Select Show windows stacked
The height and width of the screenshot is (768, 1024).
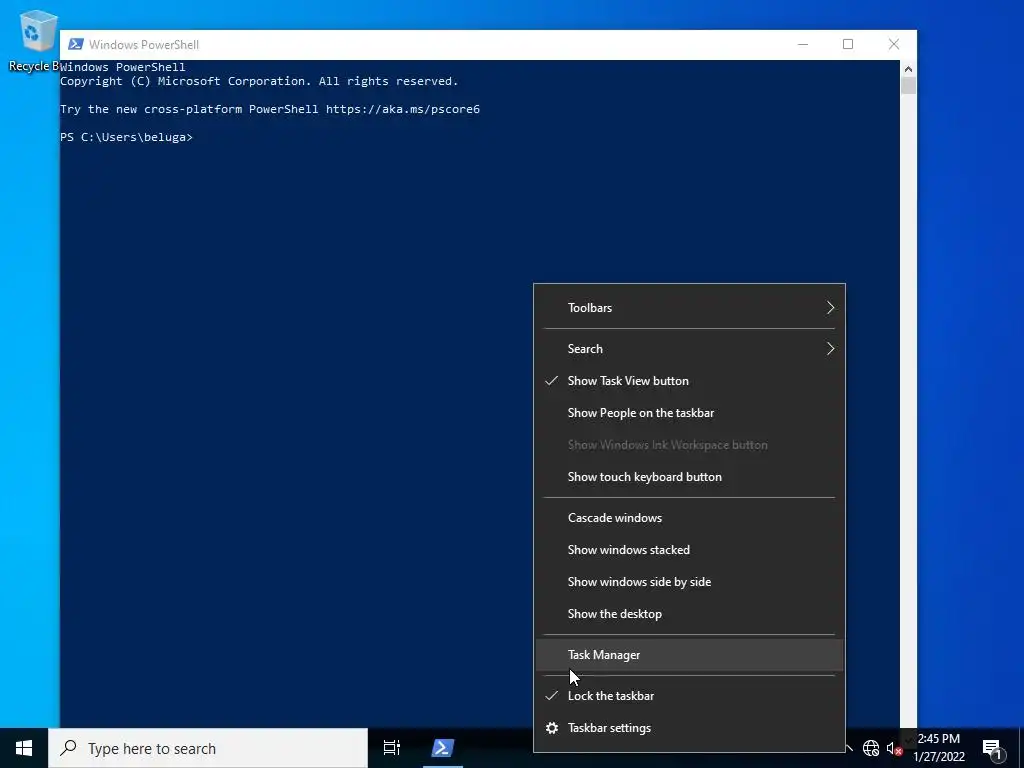(690, 550)
